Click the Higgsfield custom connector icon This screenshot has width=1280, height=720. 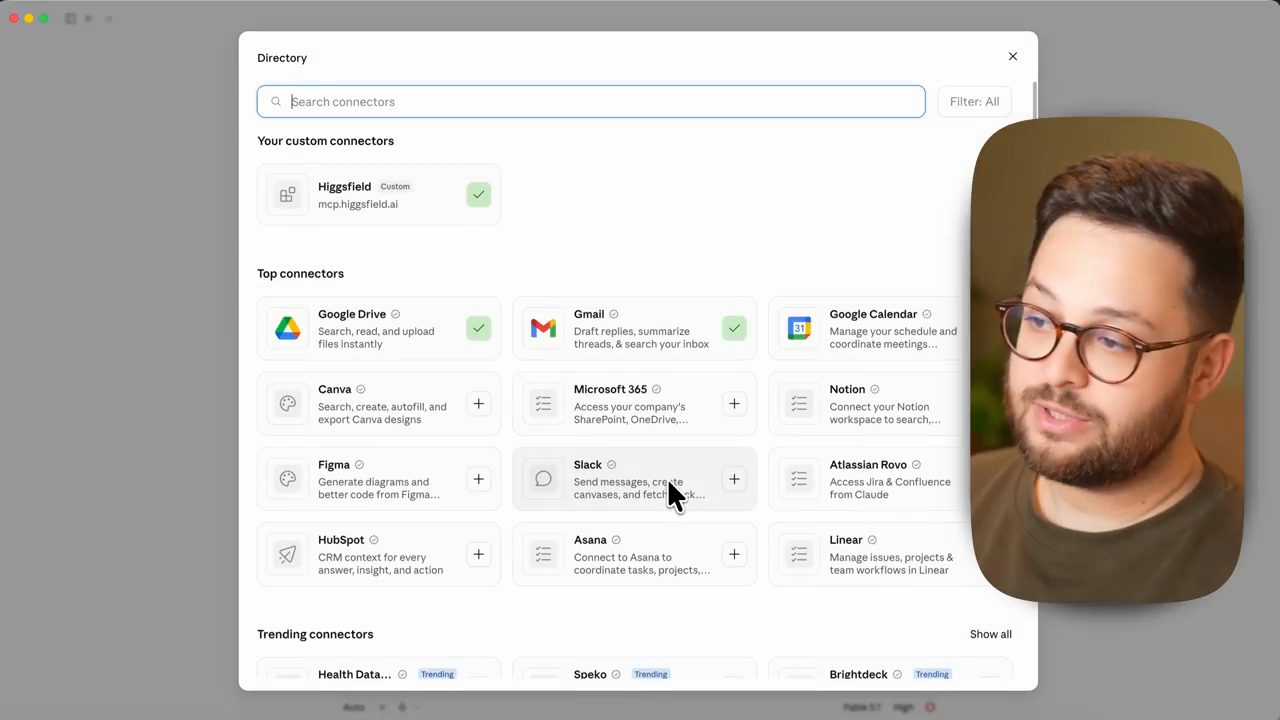[288, 194]
